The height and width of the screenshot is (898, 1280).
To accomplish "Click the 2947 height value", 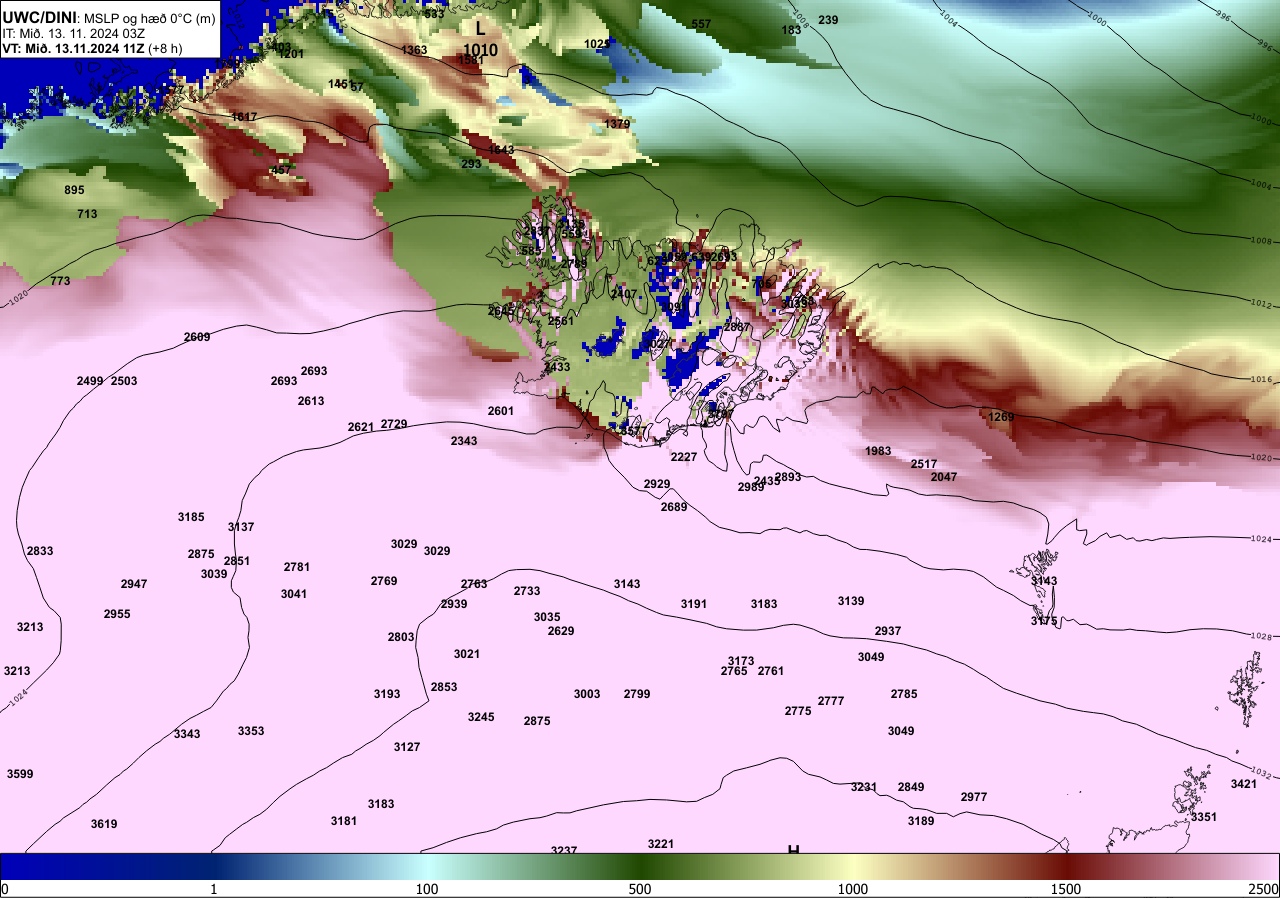I will tap(134, 584).
